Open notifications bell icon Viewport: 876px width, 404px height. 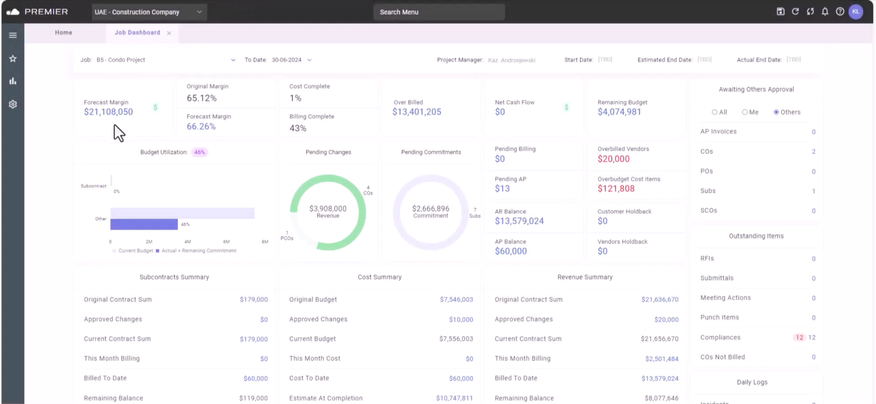click(x=825, y=12)
